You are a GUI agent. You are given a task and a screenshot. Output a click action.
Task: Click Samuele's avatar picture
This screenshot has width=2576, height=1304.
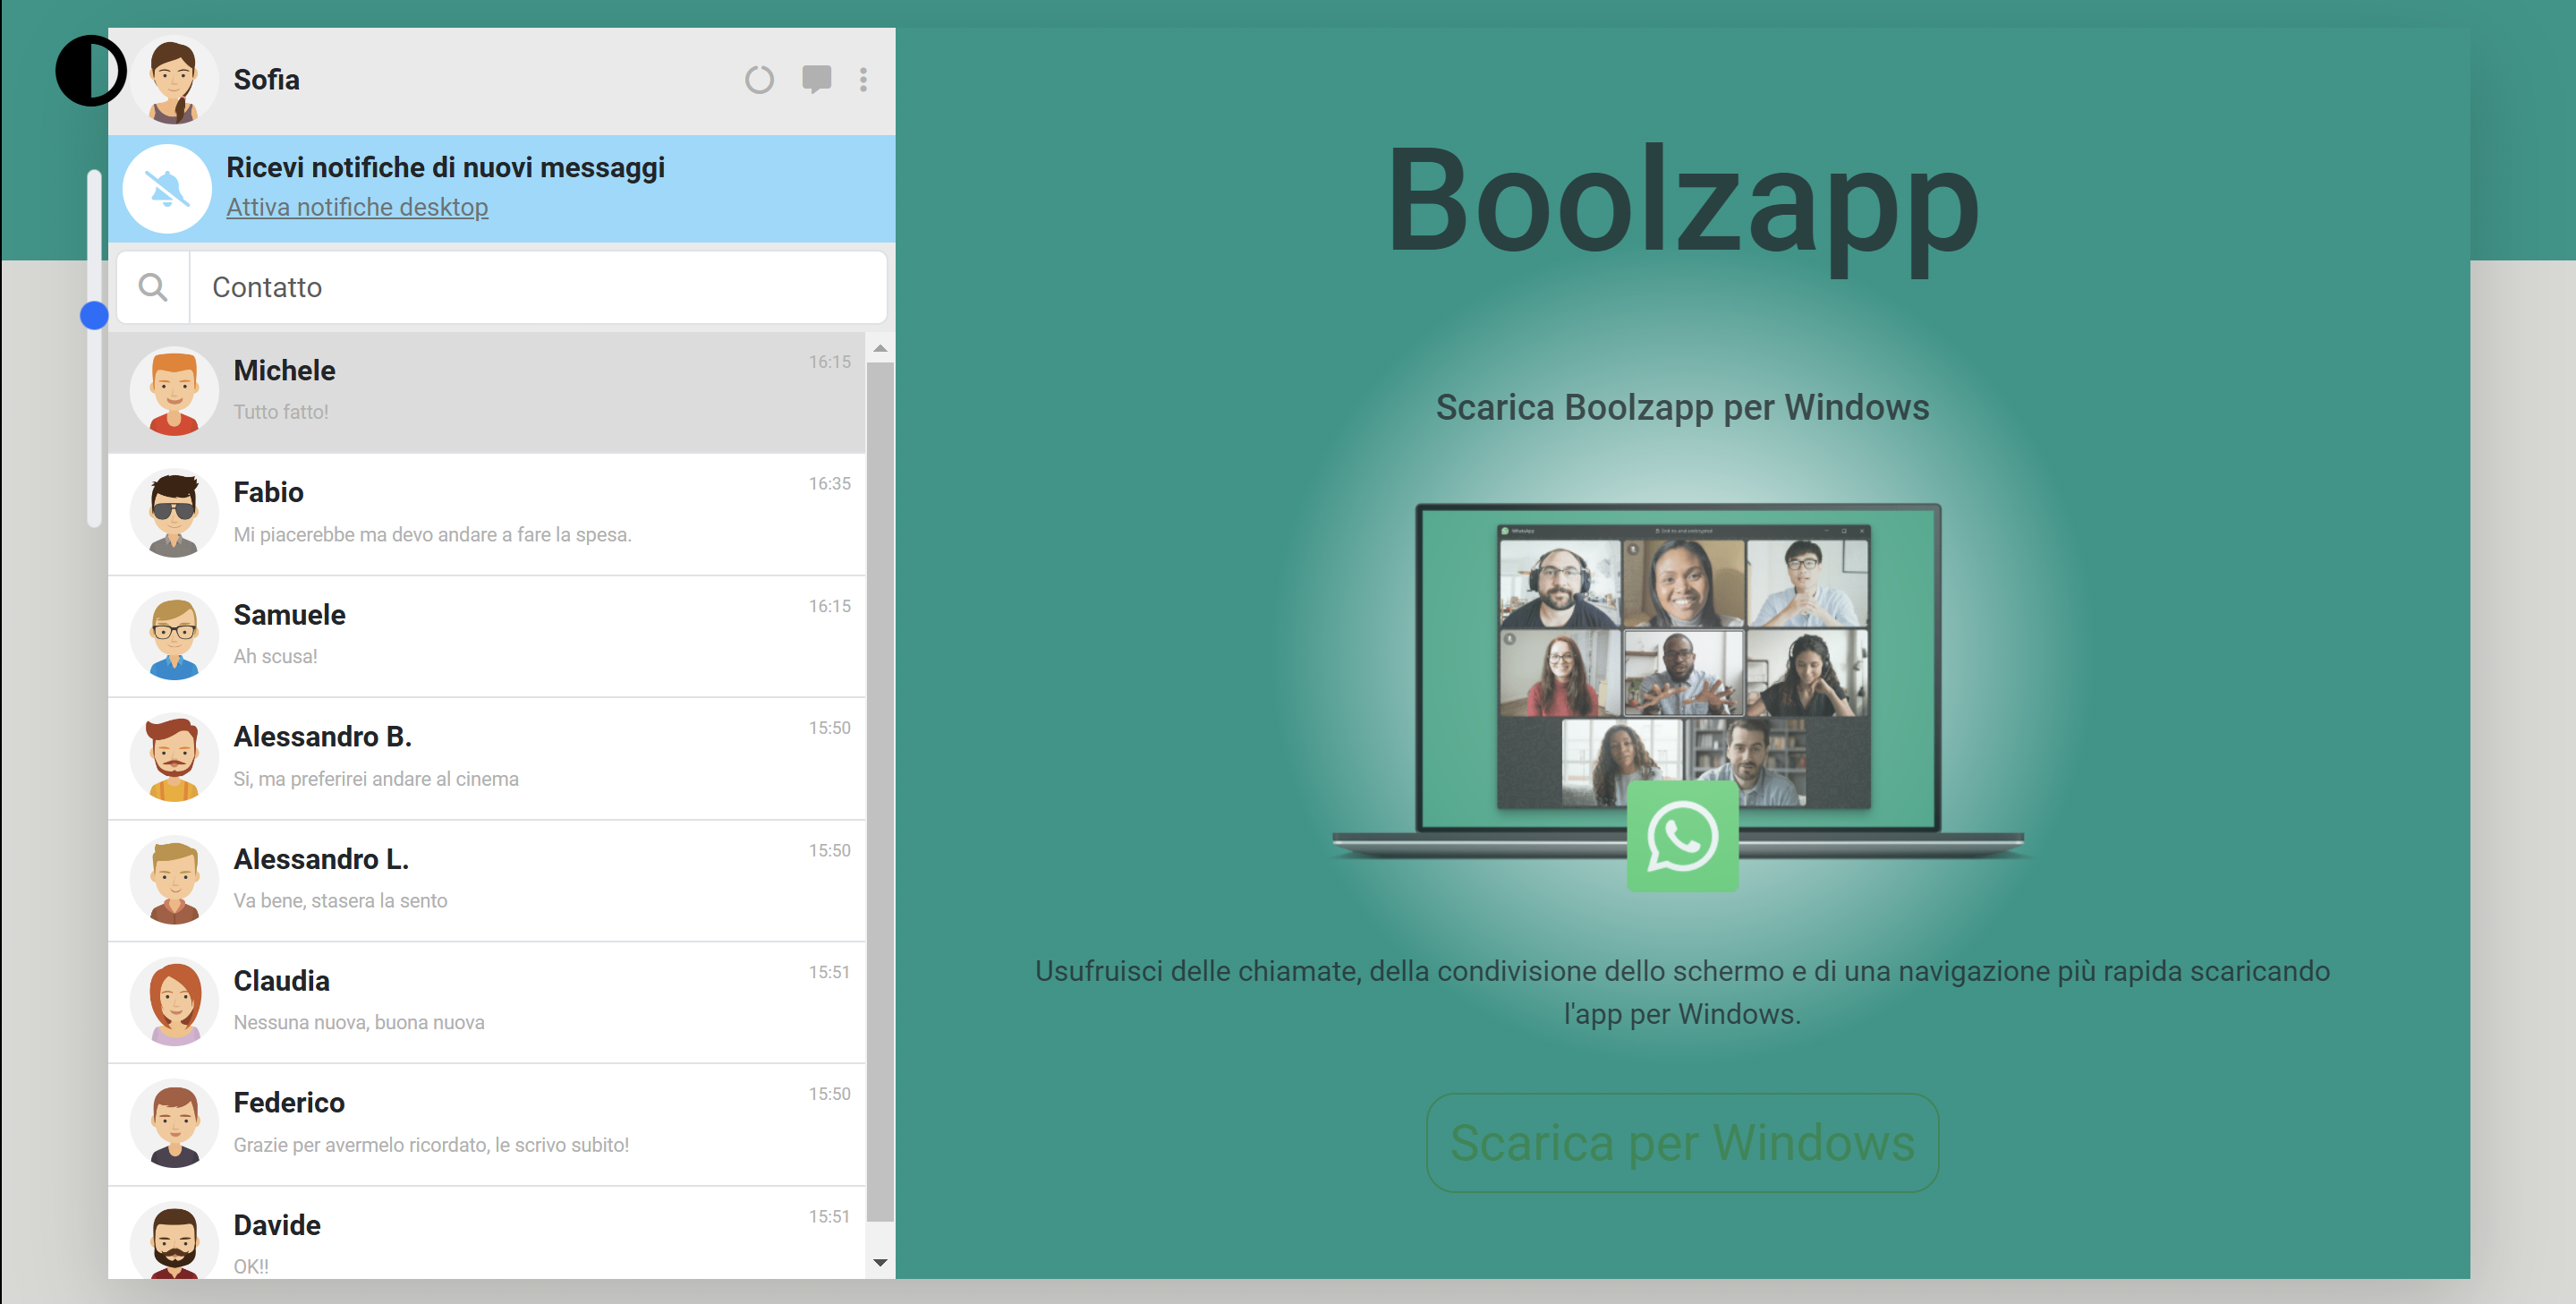pos(174,636)
